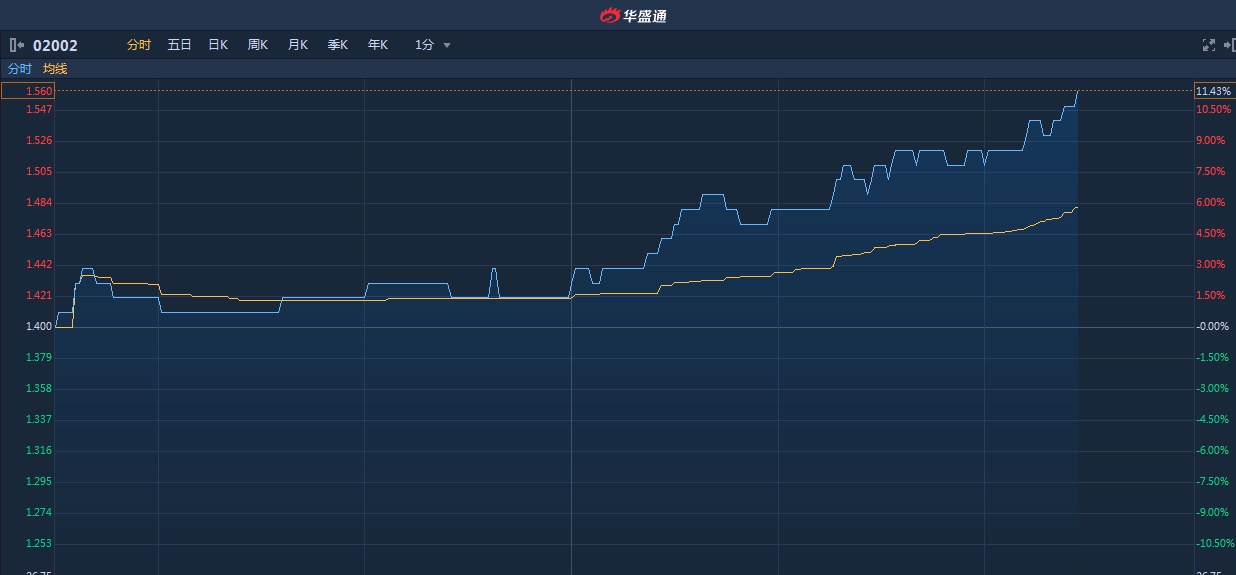Click percent axis label -7.50%
This screenshot has height=575, width=1236.
coord(1213,481)
